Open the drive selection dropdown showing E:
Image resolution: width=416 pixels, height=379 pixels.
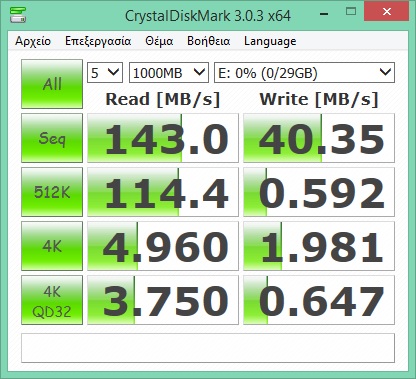(x=304, y=73)
